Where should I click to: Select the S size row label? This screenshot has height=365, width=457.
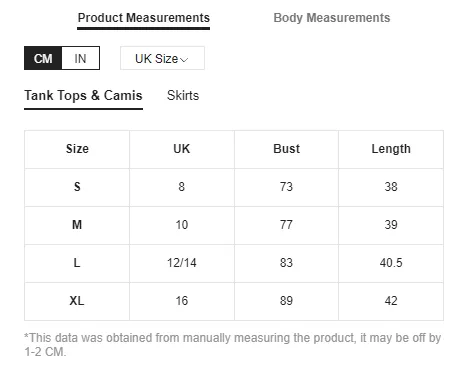click(x=77, y=187)
